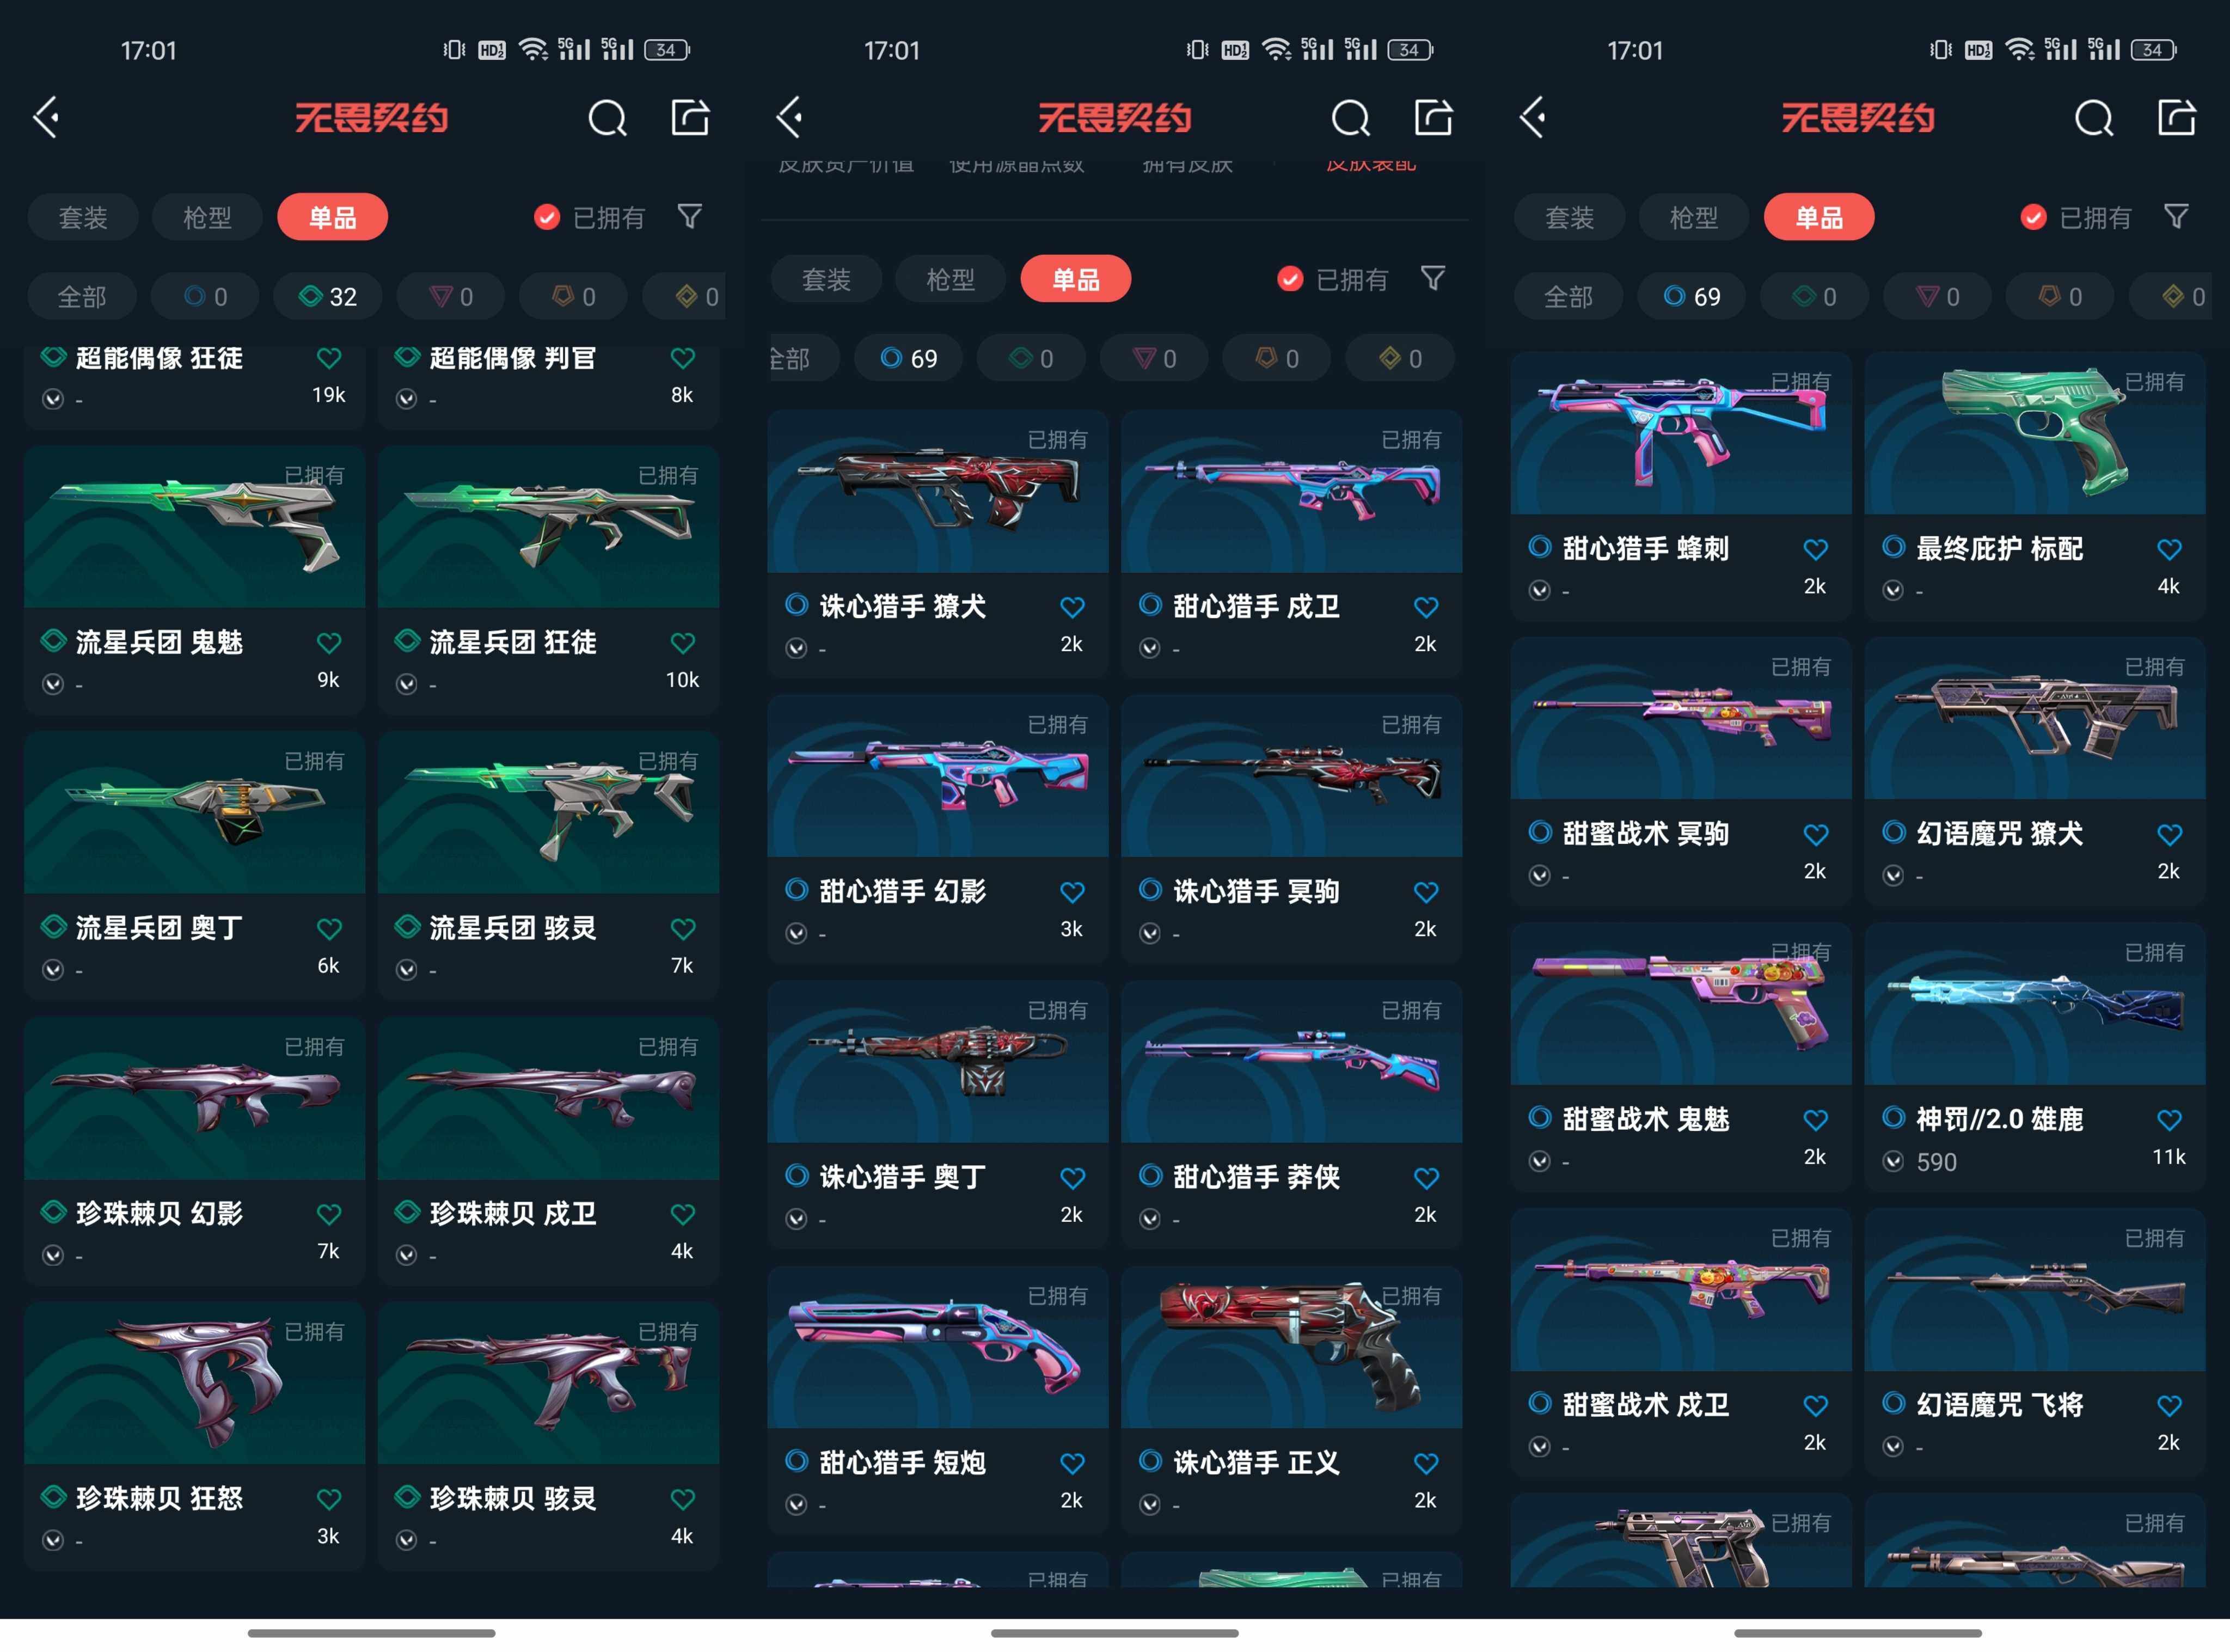Expand the chevron circle under 甜心猎手 短炮
Viewport: 2230px width, 1652px height.
796,1504
